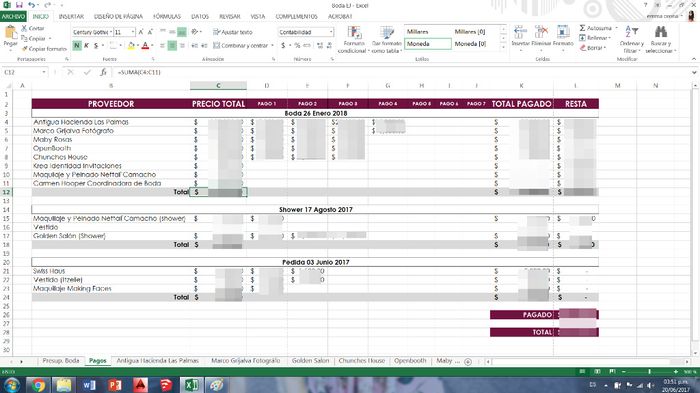
Task: Apply the yellow fill color bucket
Action: tap(131, 46)
